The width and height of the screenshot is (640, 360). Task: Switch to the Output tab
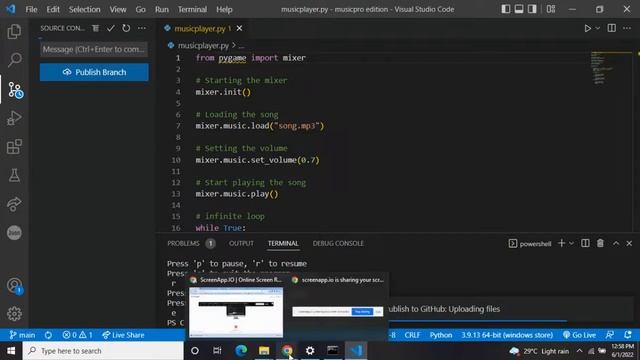241,243
